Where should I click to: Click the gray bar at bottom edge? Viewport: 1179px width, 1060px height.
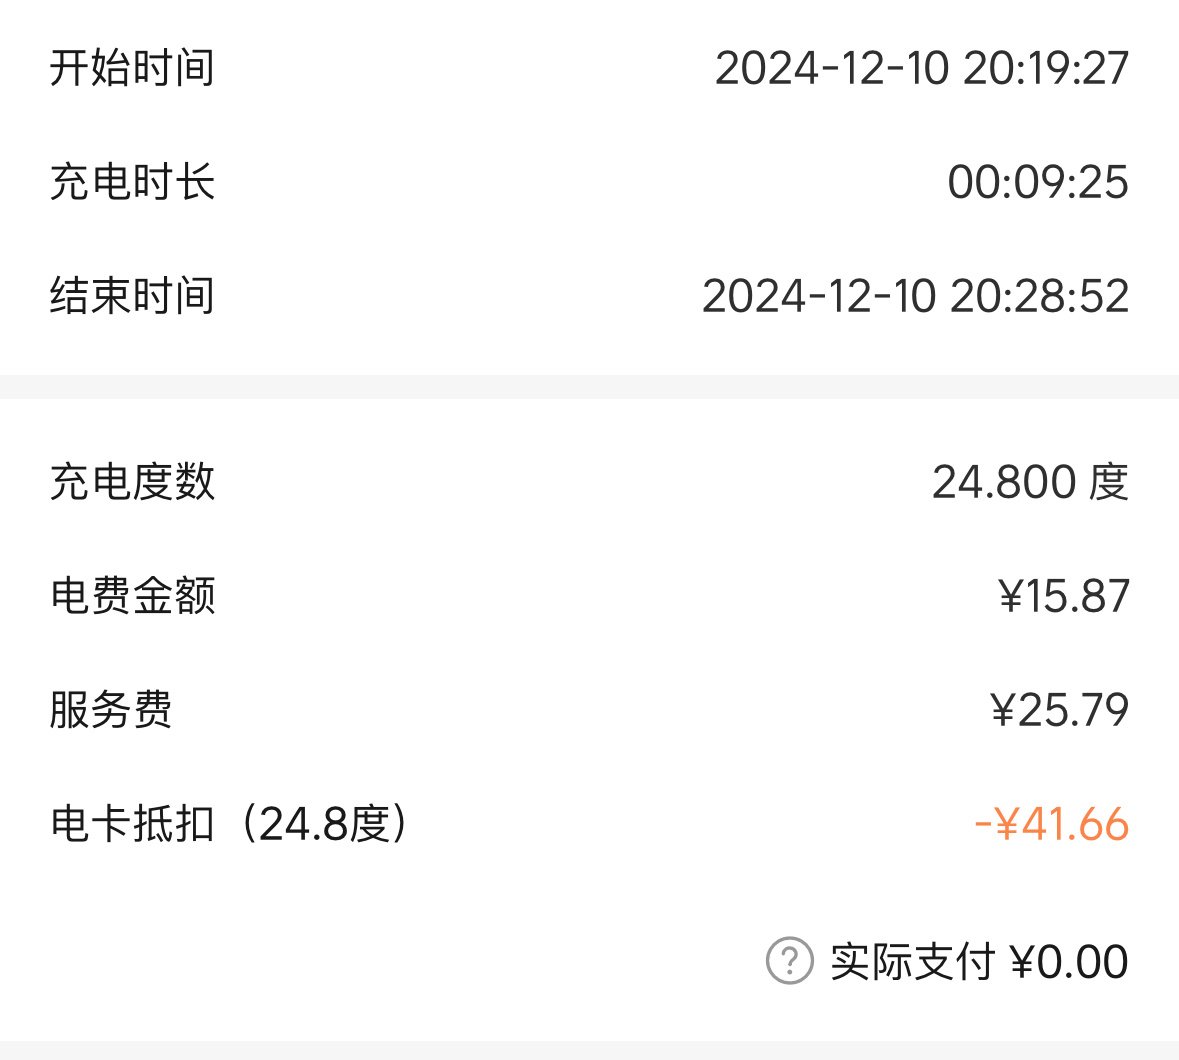[x=590, y=1050]
